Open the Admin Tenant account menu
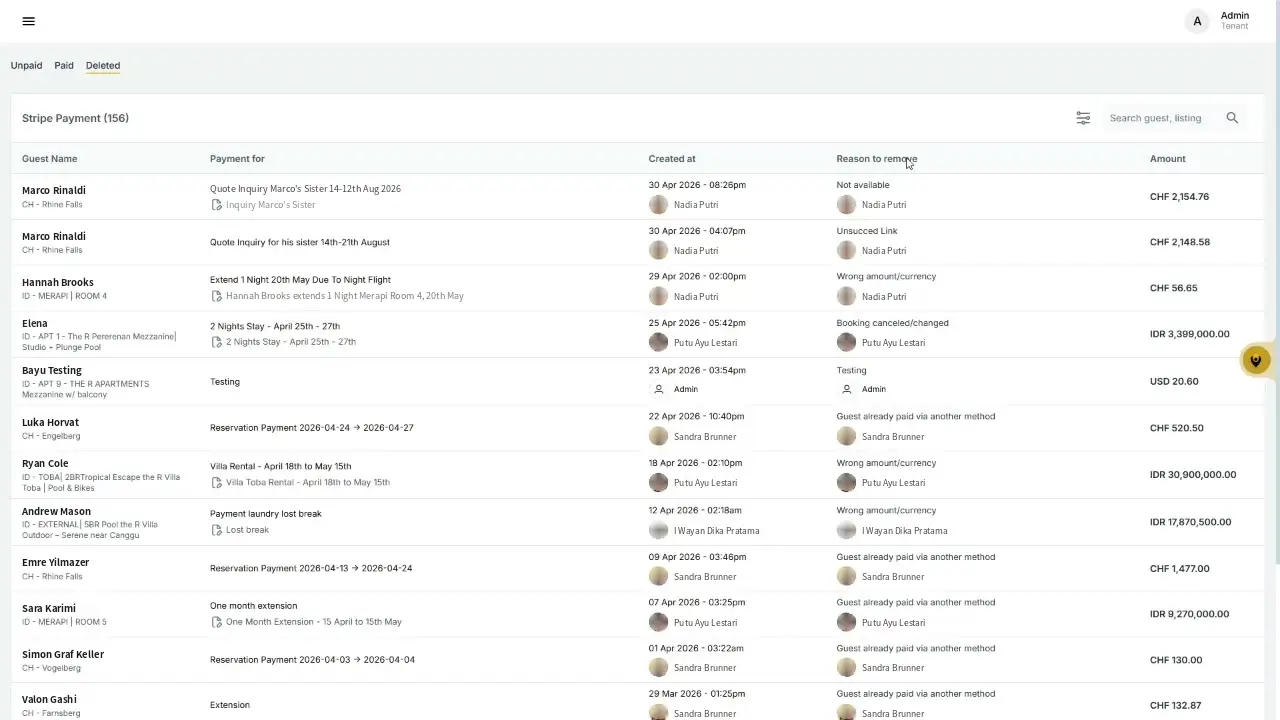The width and height of the screenshot is (1280, 720). (x=1217, y=21)
